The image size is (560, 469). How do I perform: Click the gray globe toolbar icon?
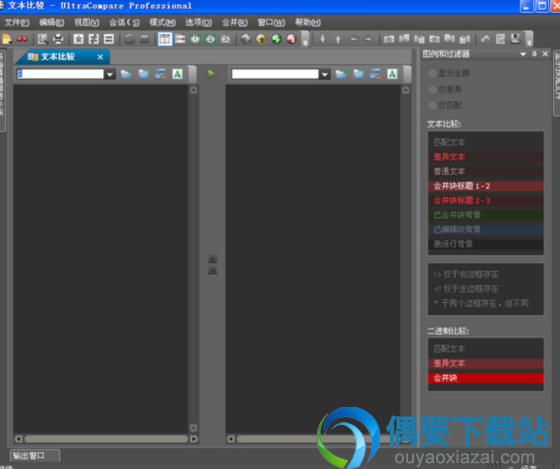(246, 39)
